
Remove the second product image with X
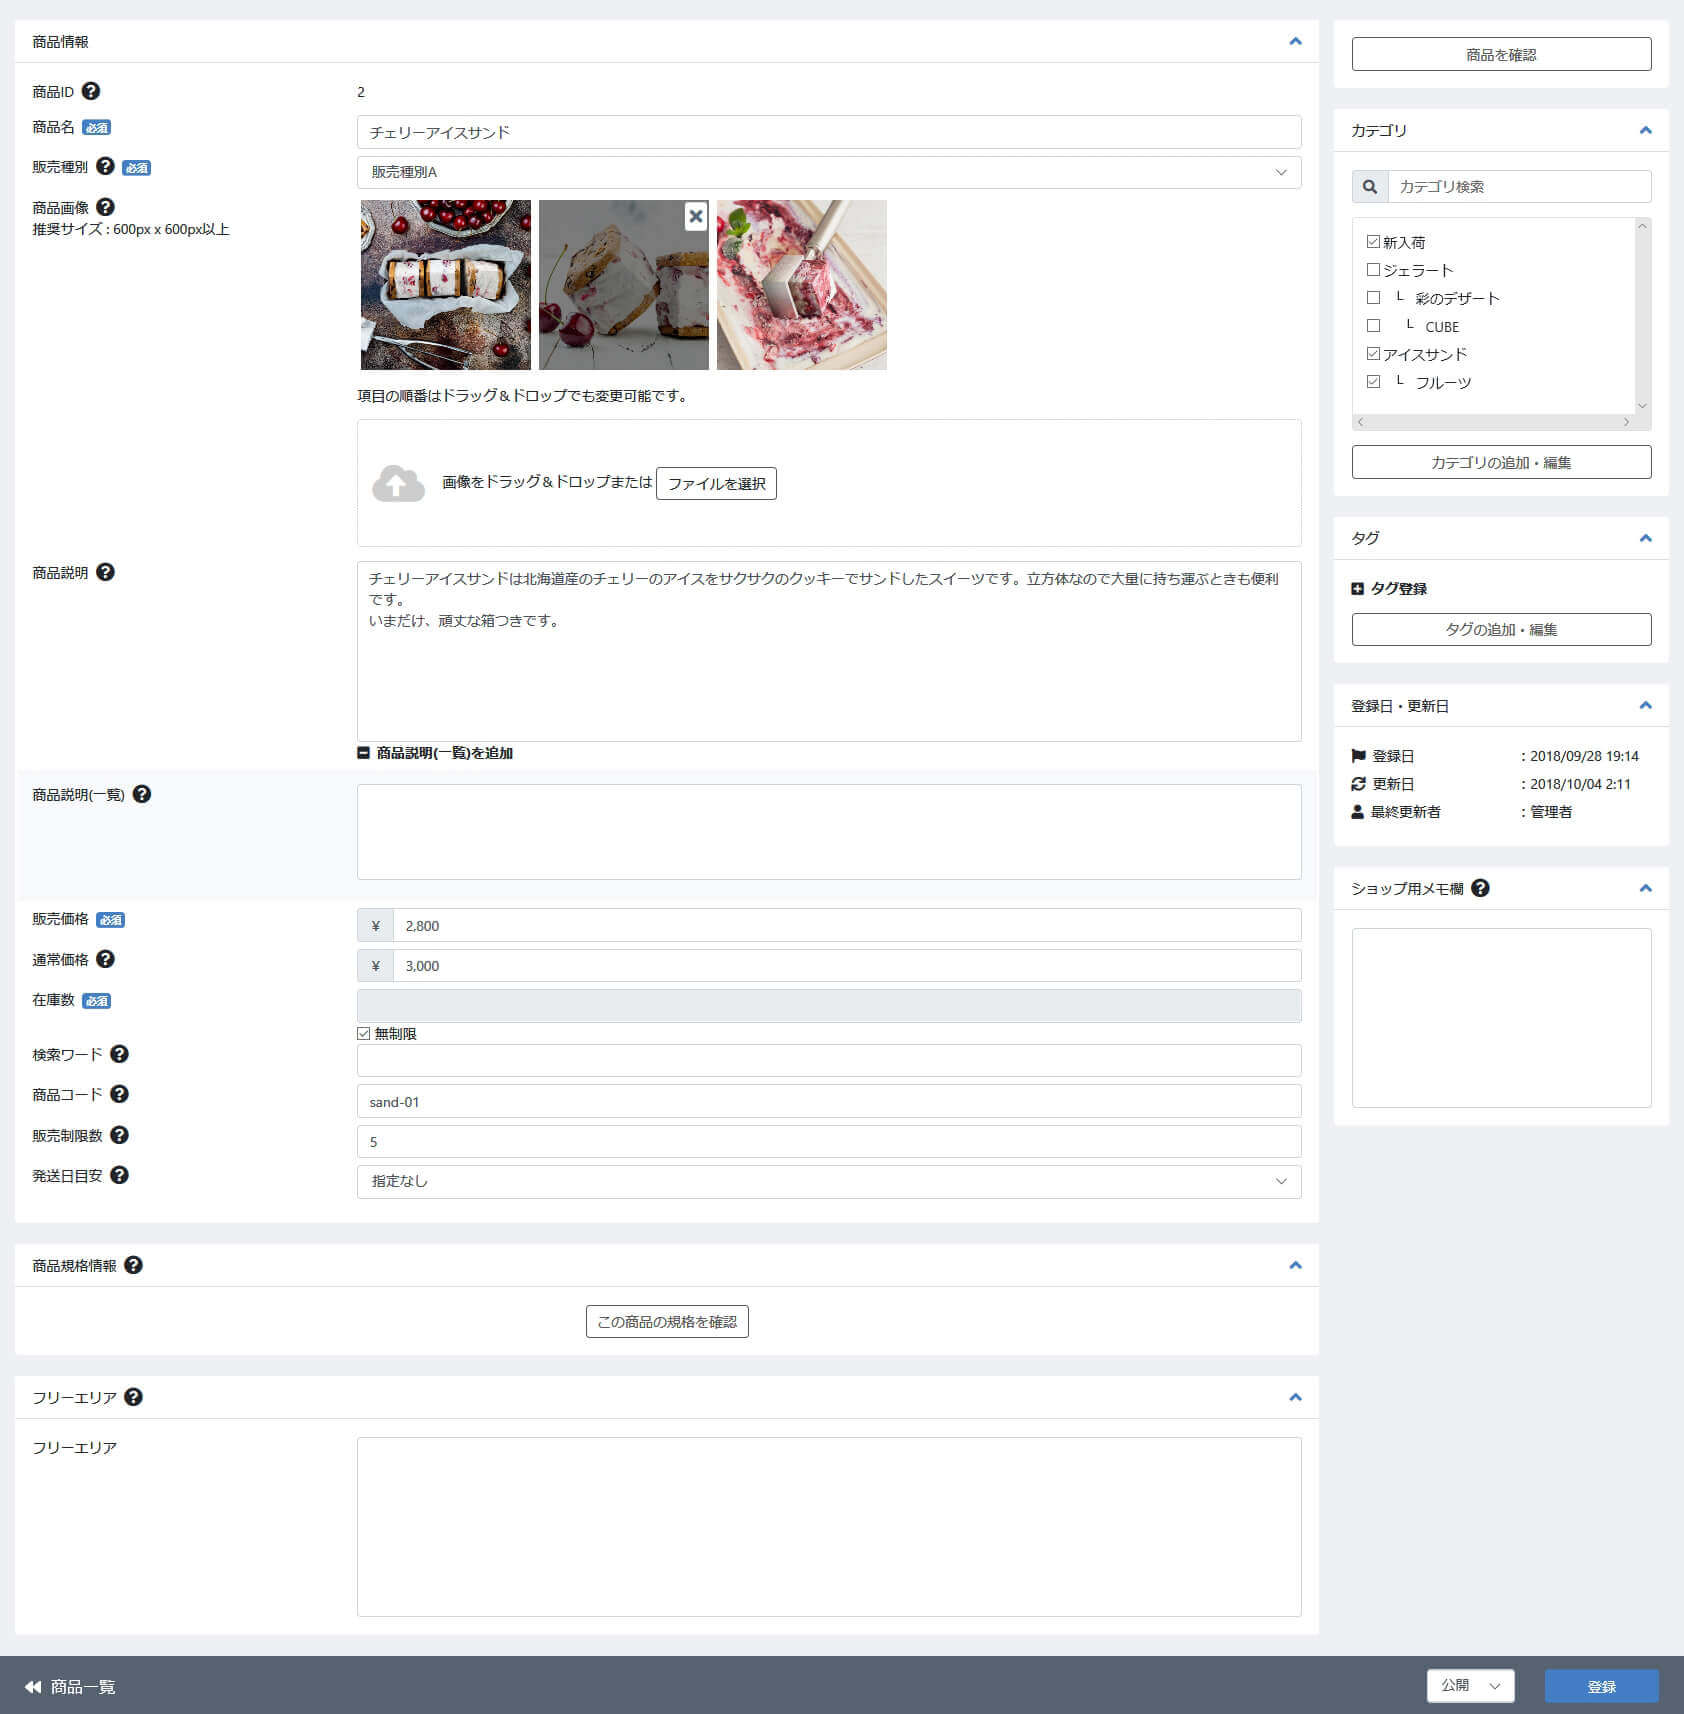pyautogui.click(x=696, y=216)
